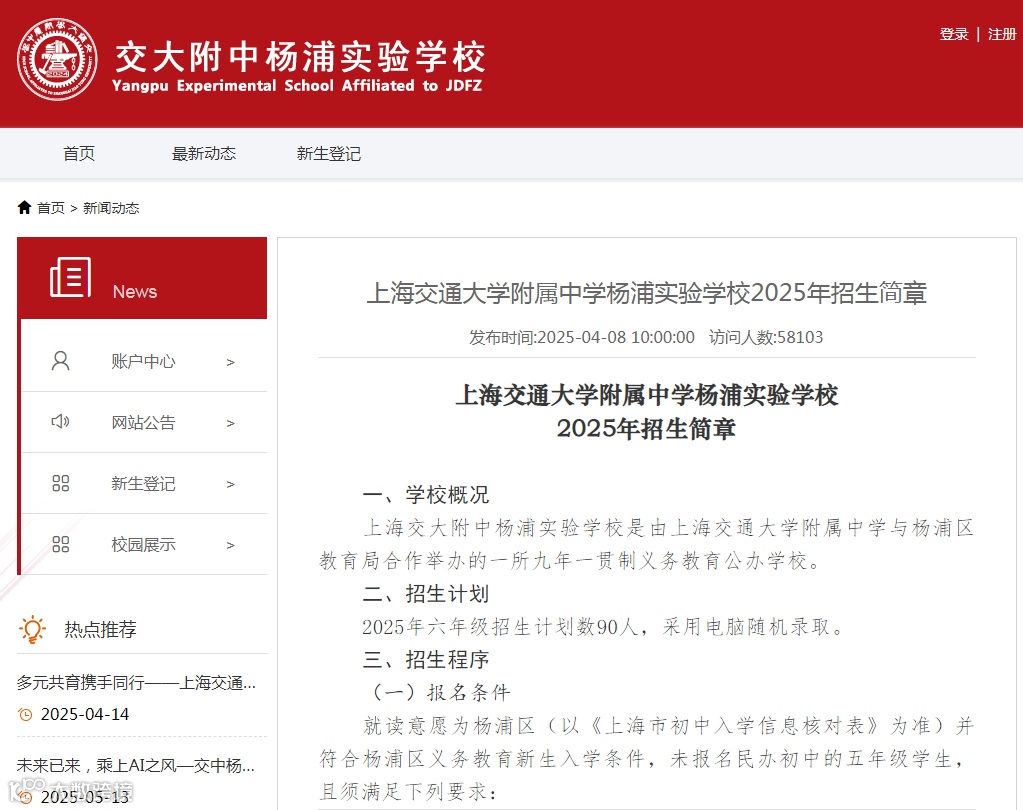Image resolution: width=1023 pixels, height=810 pixels.
Task: Click heading 一、学校概况
Action: (425, 494)
